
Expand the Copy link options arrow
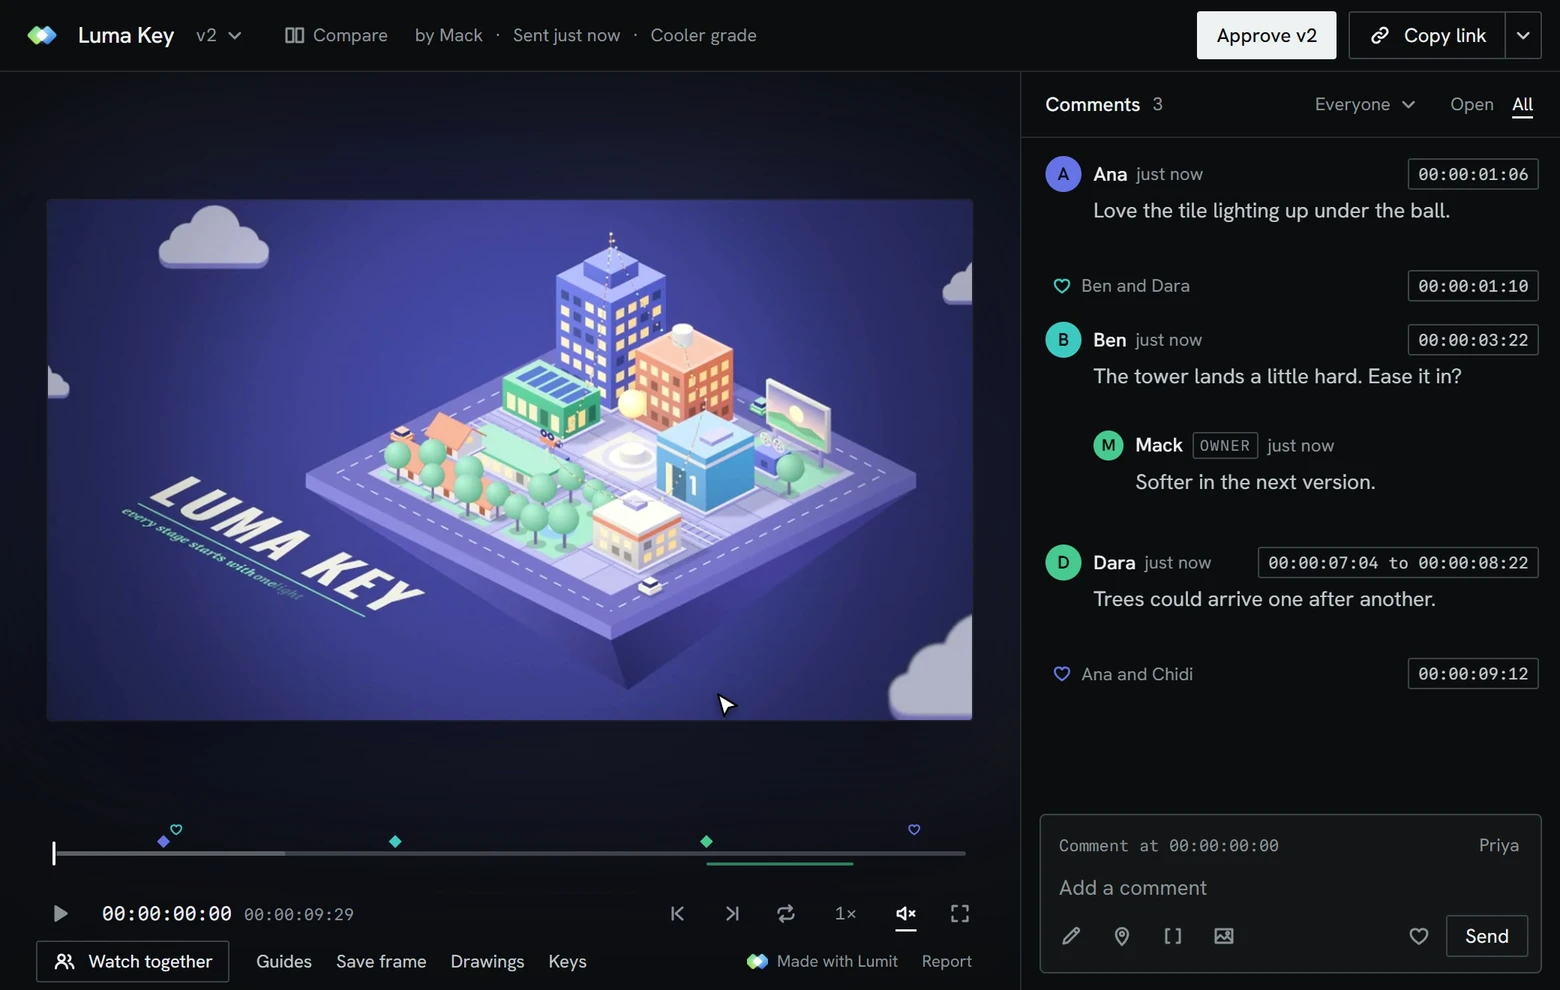click(x=1523, y=35)
